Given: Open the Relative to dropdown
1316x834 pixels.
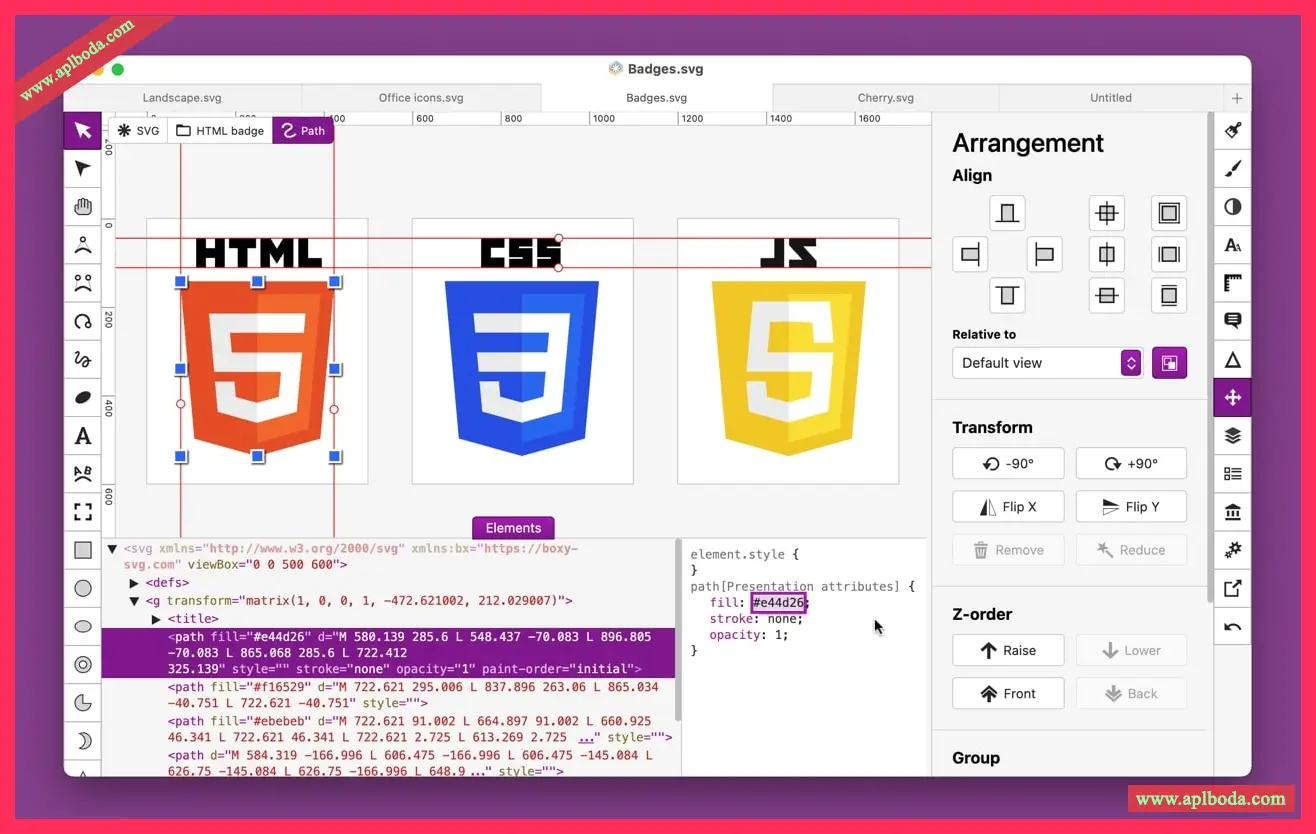Looking at the screenshot, I should point(1046,363).
